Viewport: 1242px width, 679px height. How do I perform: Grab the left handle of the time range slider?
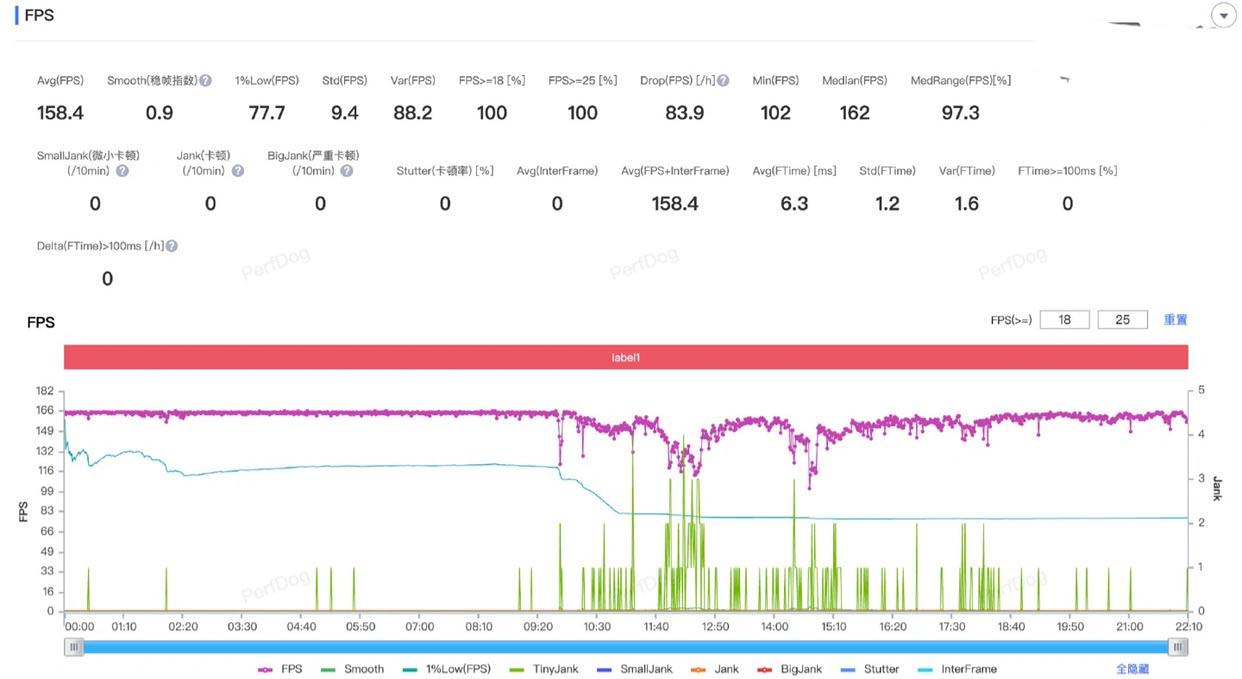pyautogui.click(x=73, y=647)
